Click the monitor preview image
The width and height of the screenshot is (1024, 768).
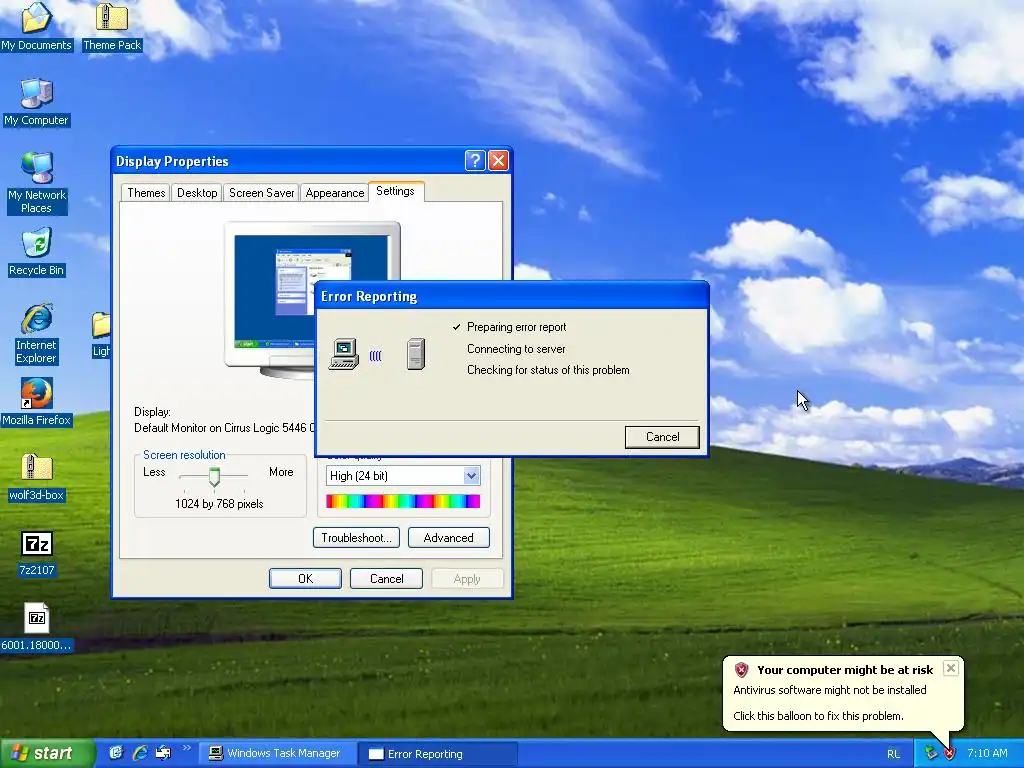tap(312, 299)
